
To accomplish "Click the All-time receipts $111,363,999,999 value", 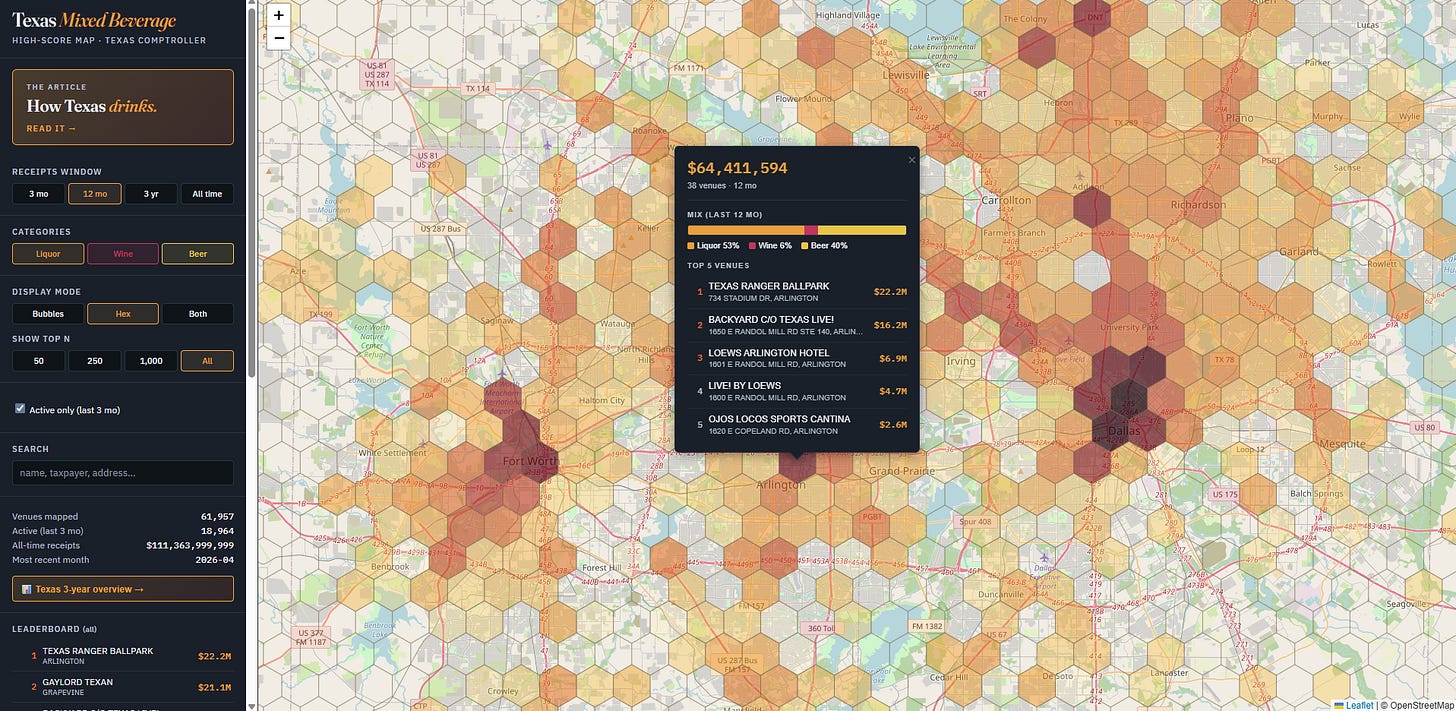I will 190,545.
